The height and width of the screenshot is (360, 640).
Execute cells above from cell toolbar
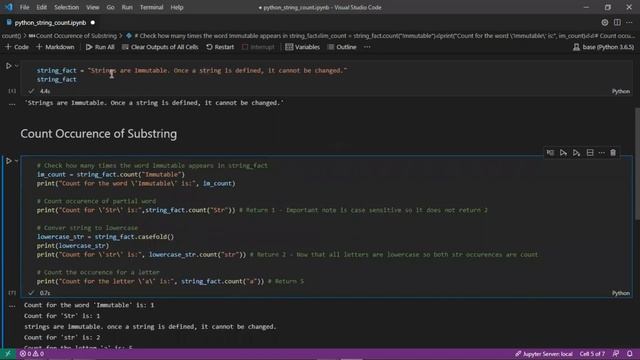click(x=563, y=153)
